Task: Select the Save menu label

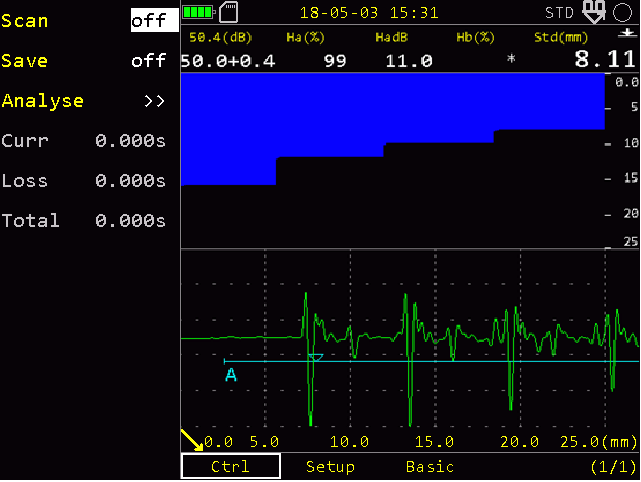Action: coord(25,61)
